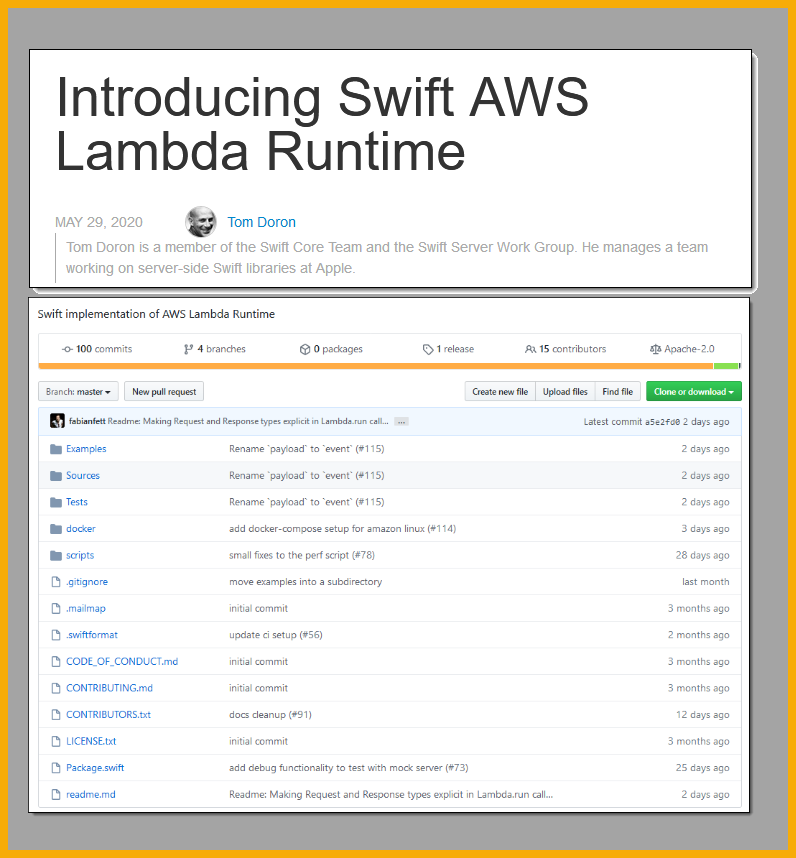Open the 0 packages tab
Image resolution: width=796 pixels, height=858 pixels.
[332, 349]
